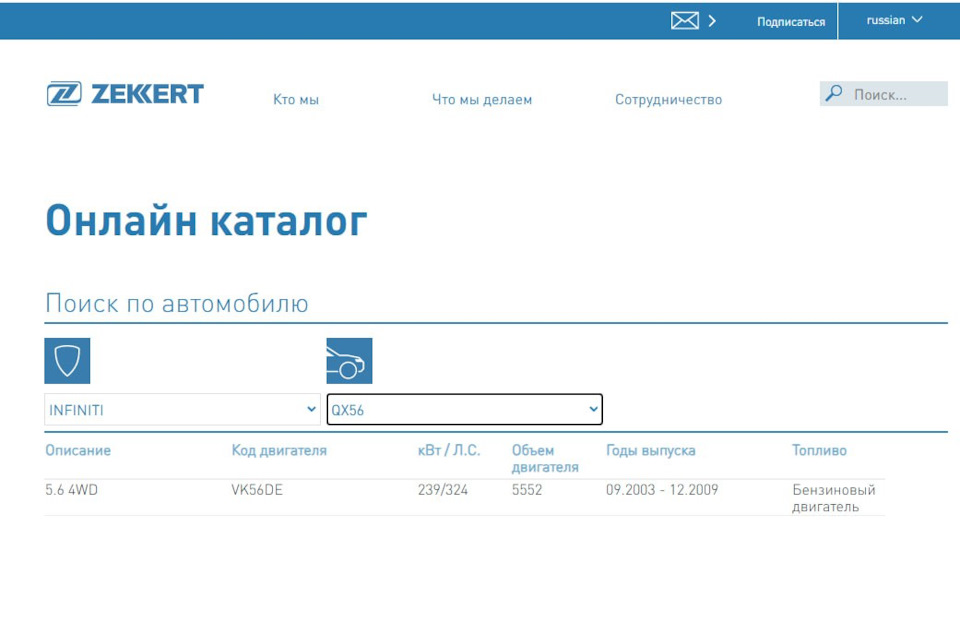Click the Поиск по автомобилю title

coord(177,303)
